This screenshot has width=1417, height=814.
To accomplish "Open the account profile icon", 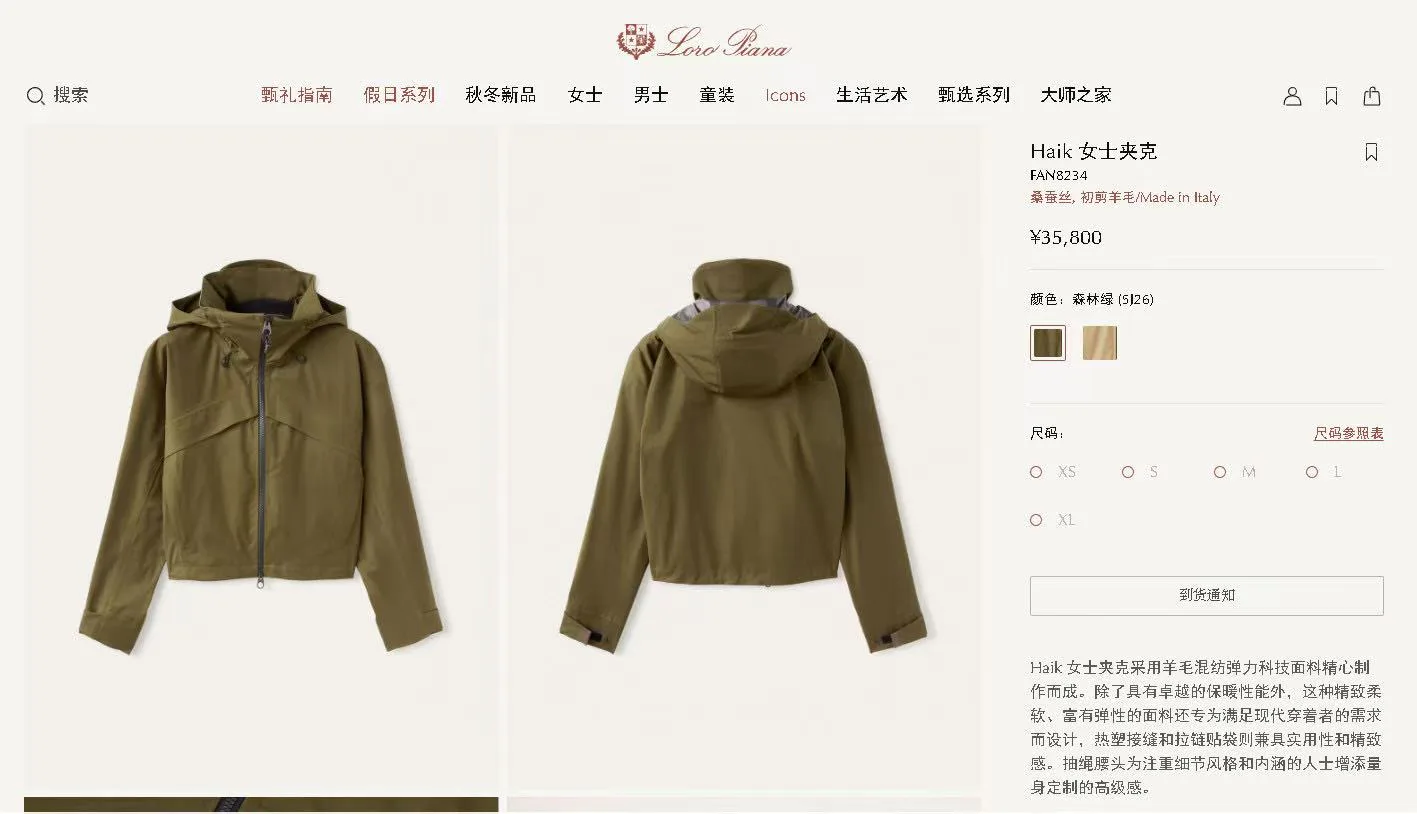I will tap(1292, 96).
